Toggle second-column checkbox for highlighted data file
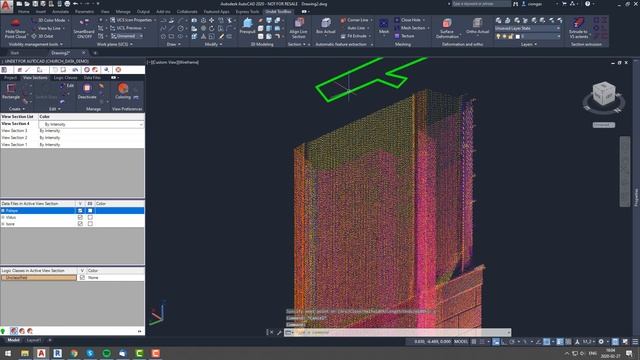The image size is (640, 360). pyautogui.click(x=90, y=211)
